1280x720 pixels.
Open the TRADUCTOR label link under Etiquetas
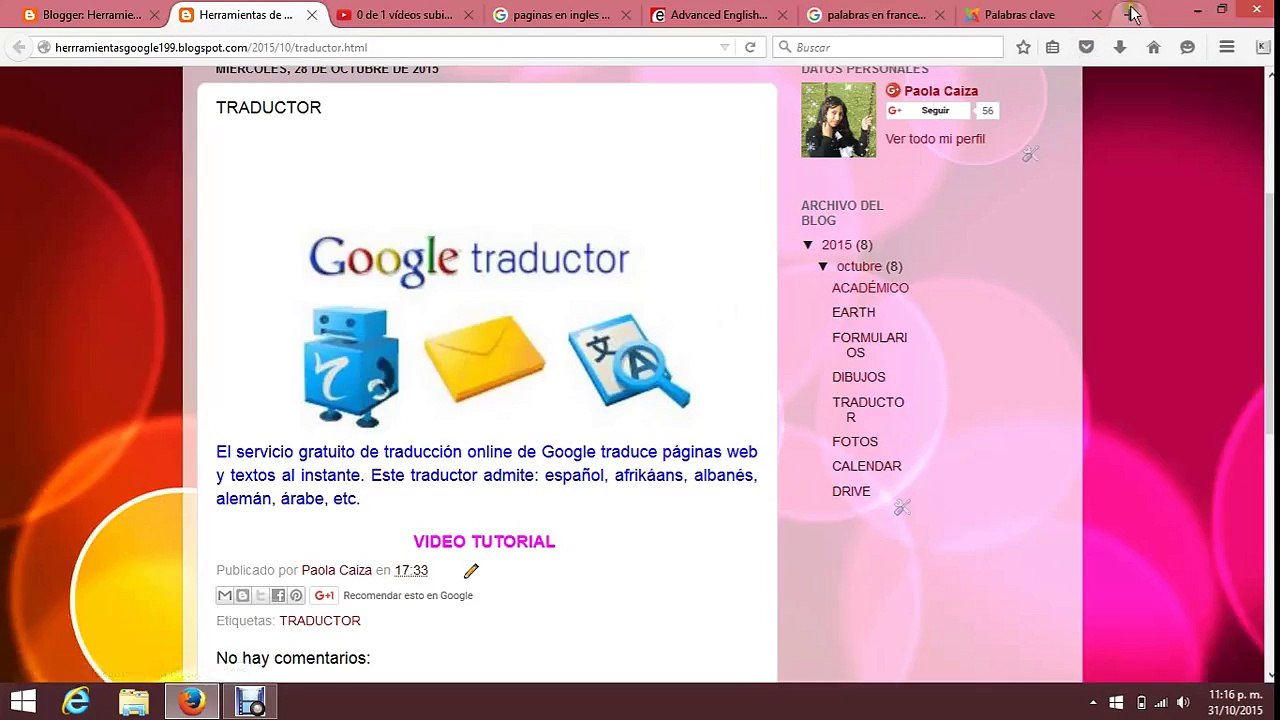(320, 621)
